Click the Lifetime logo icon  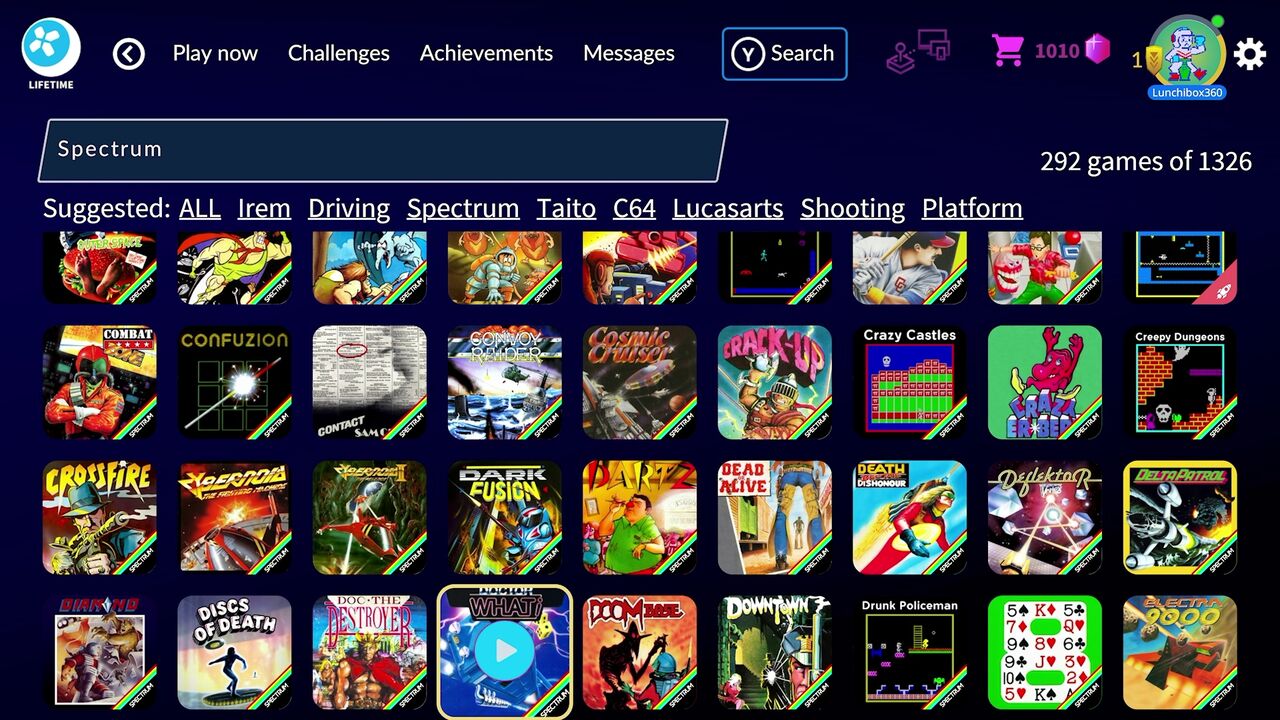[51, 54]
